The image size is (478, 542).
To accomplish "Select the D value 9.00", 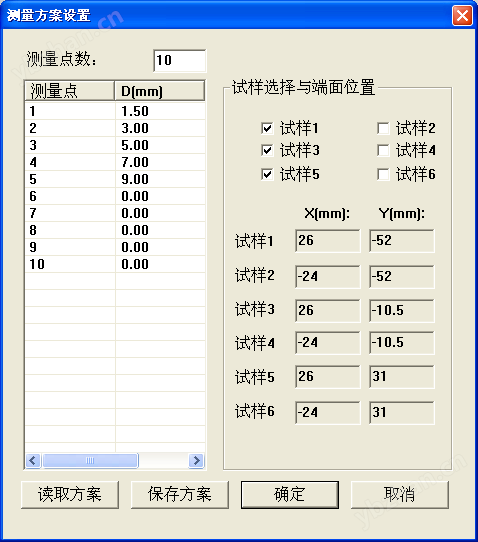I will tap(135, 179).
